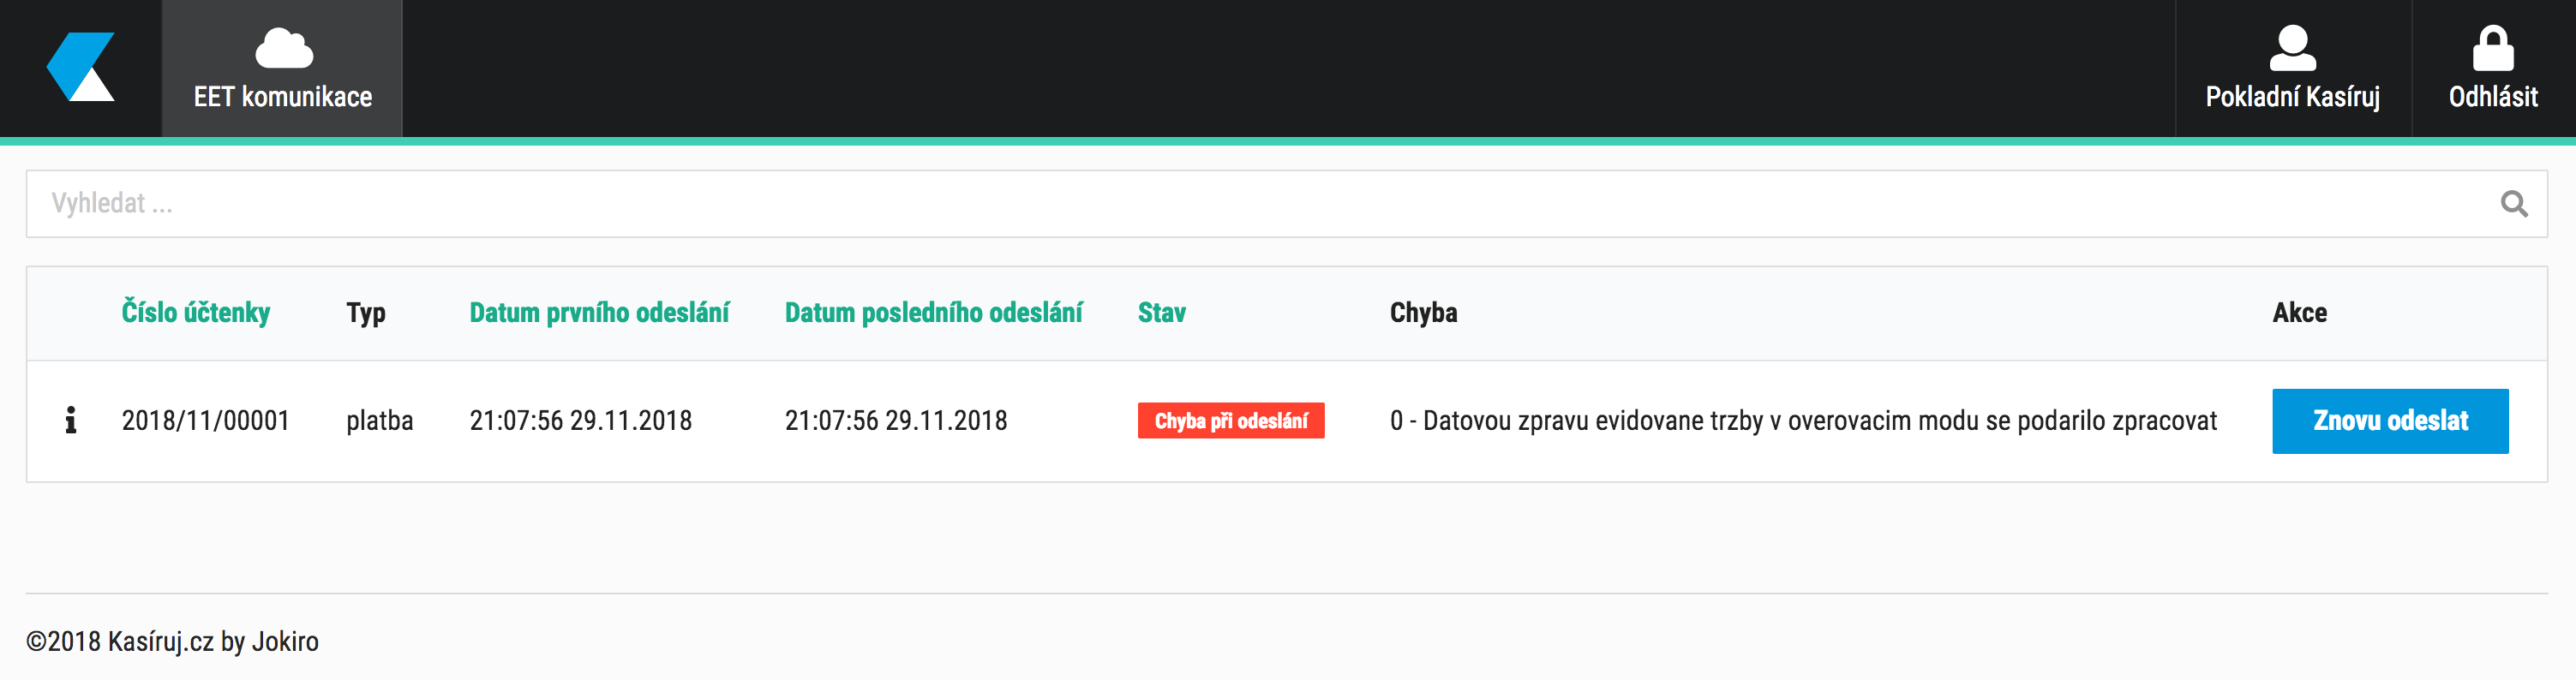
Task: Open receipt info via the i icon
Action: [71, 420]
